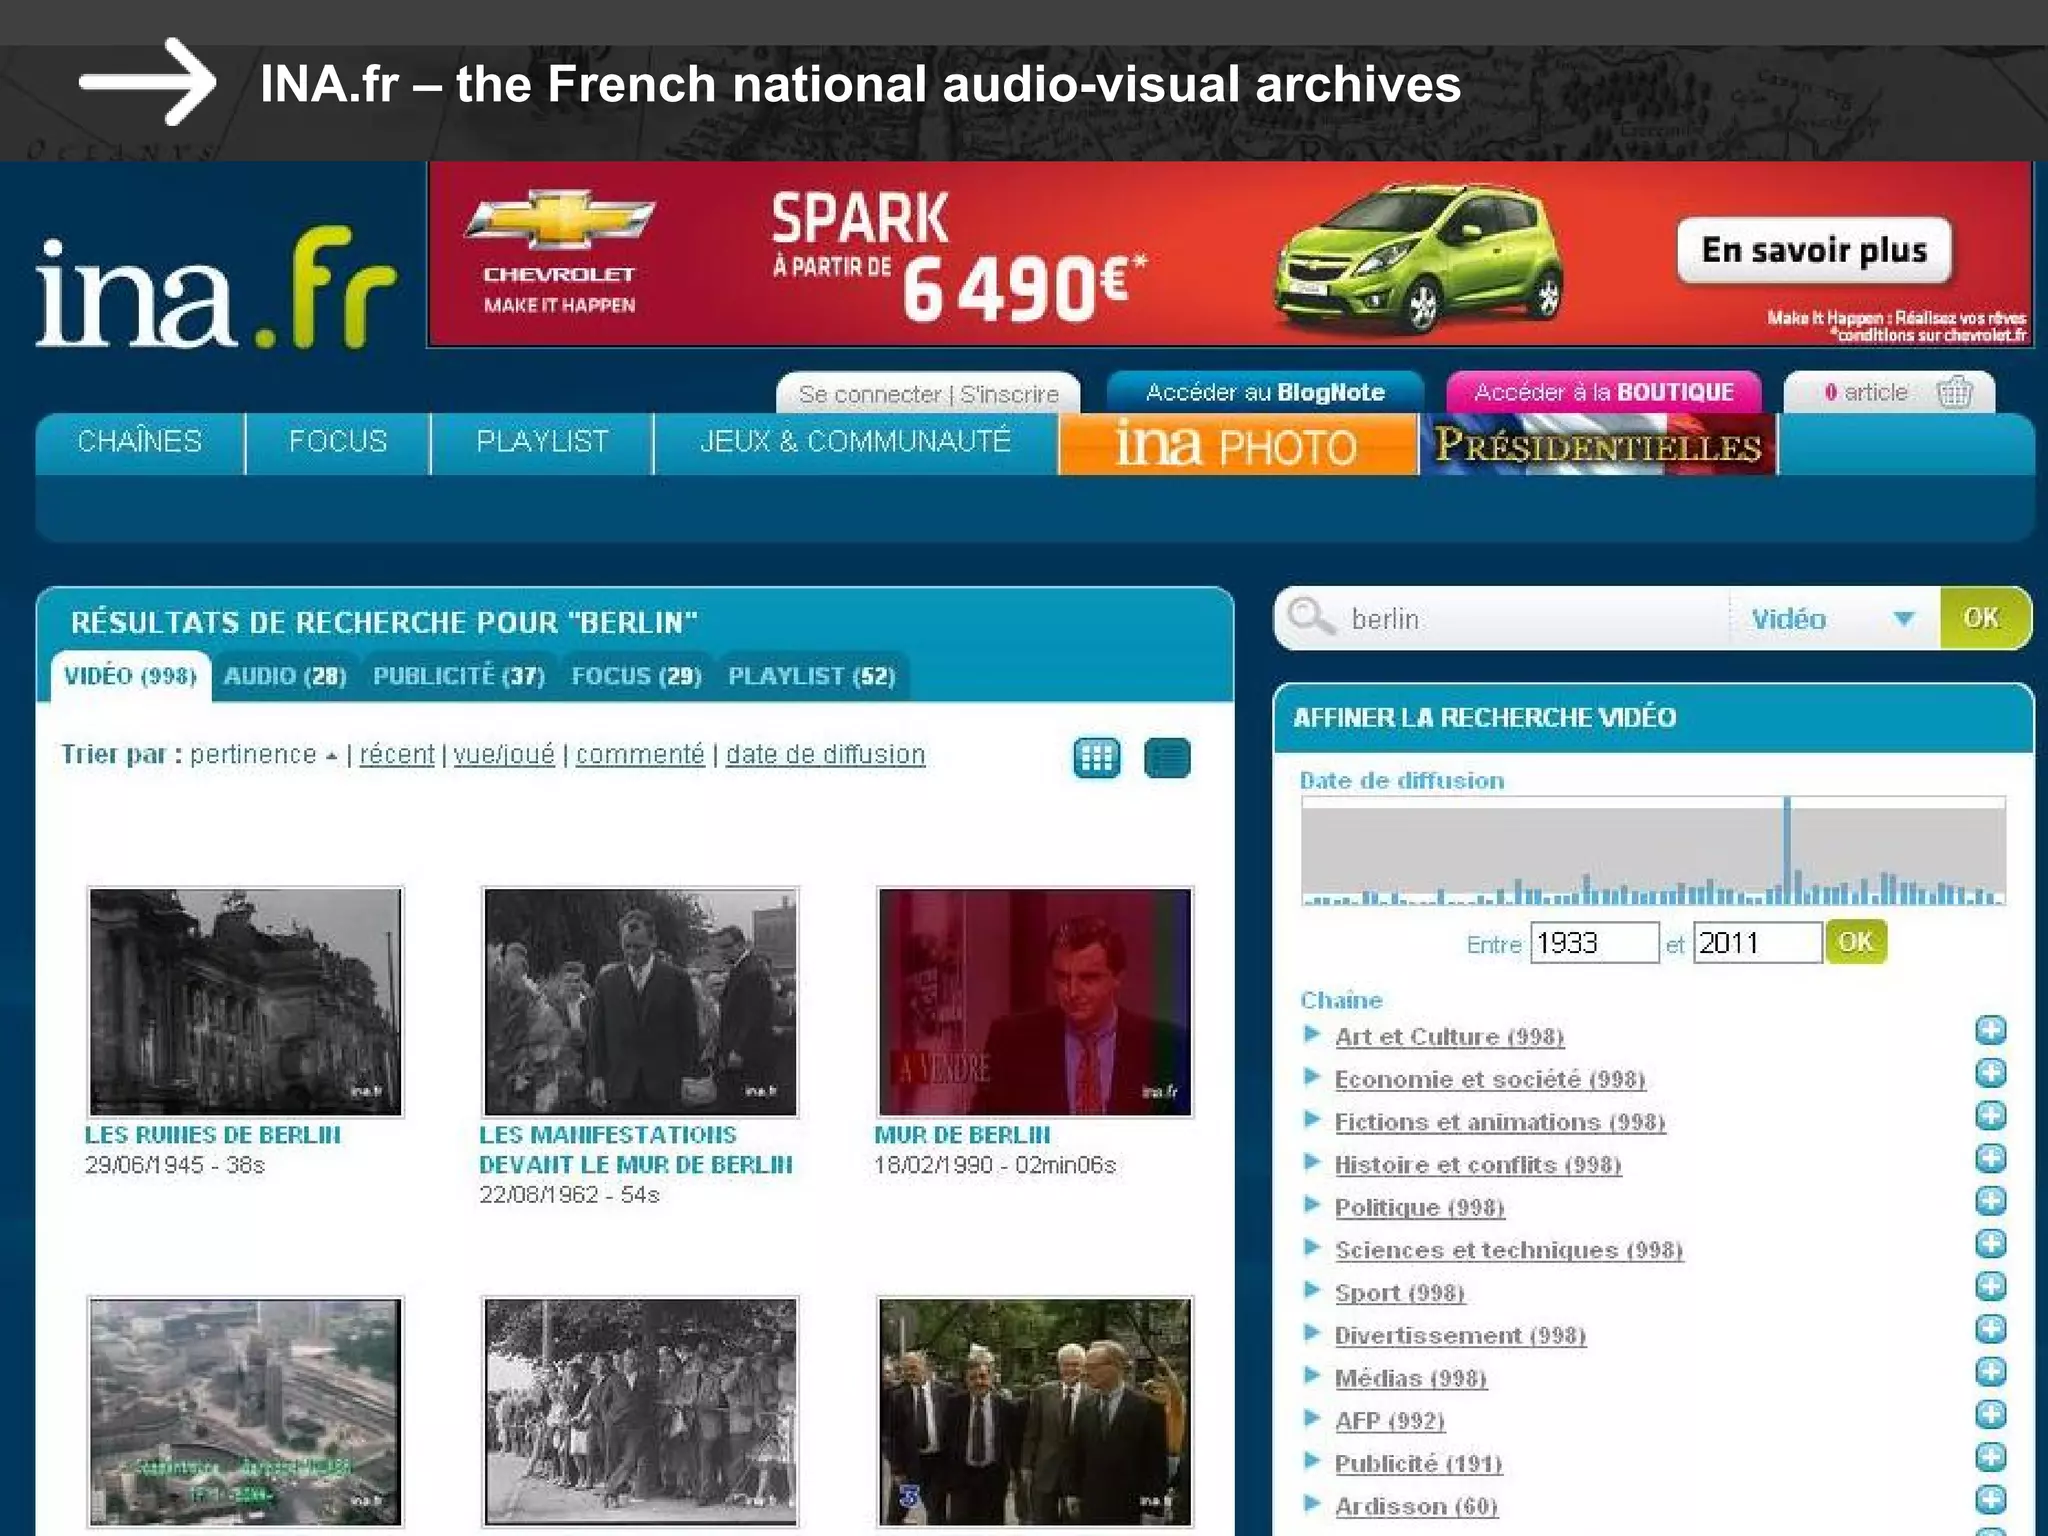Add Economie et société filter plus icon
2048x1536 pixels.
coord(1990,1073)
